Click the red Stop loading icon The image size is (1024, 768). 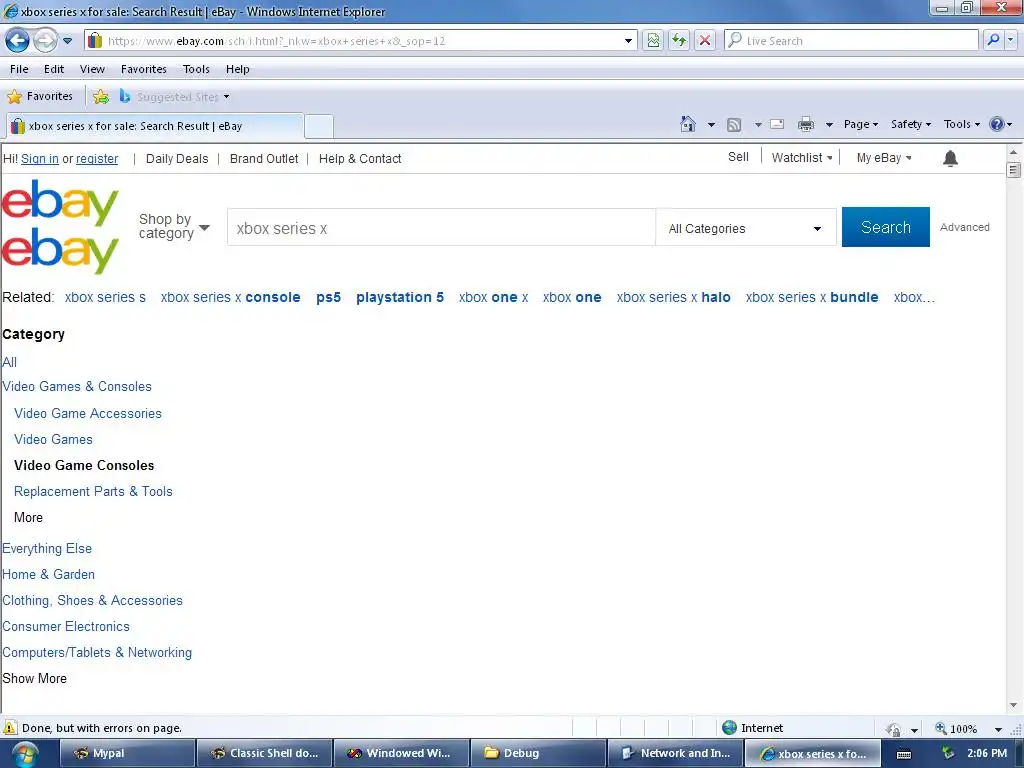pos(705,40)
